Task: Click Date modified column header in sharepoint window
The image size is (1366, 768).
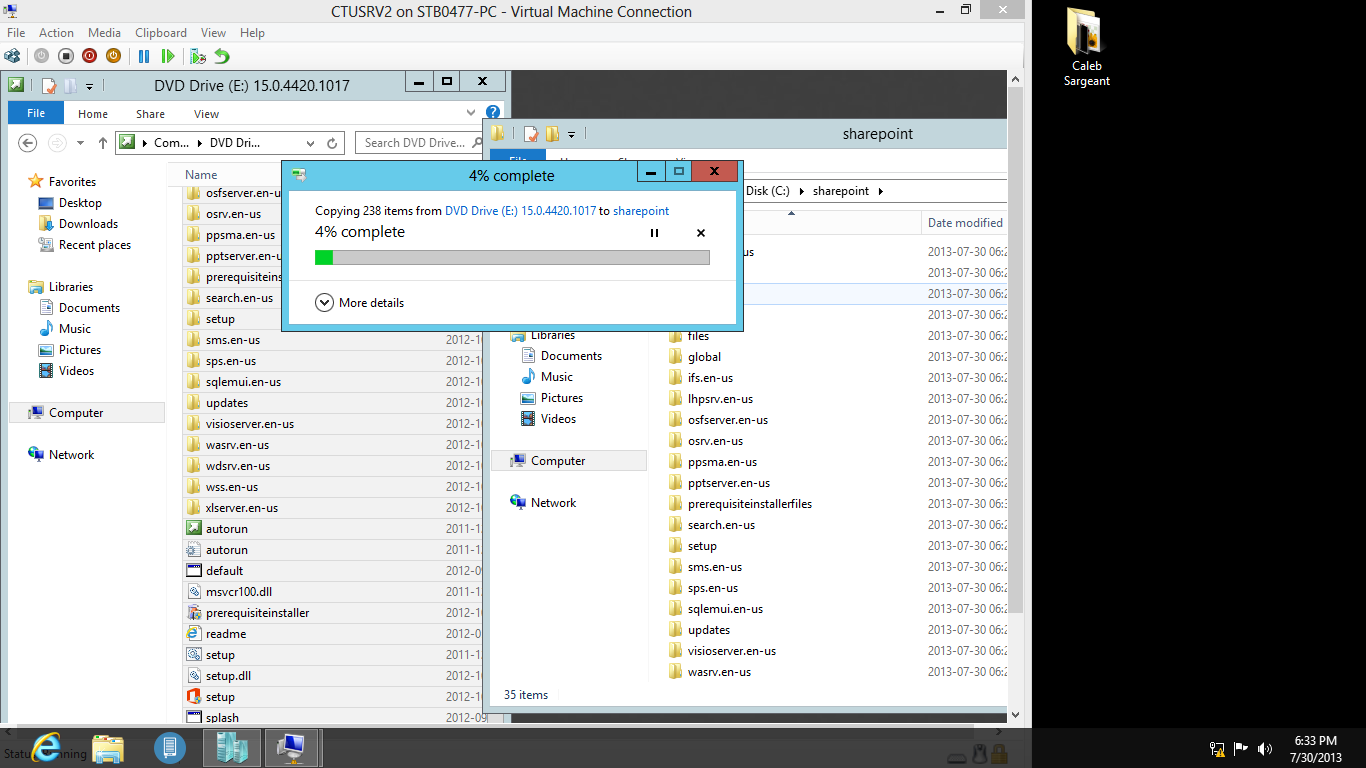Action: coord(965,223)
